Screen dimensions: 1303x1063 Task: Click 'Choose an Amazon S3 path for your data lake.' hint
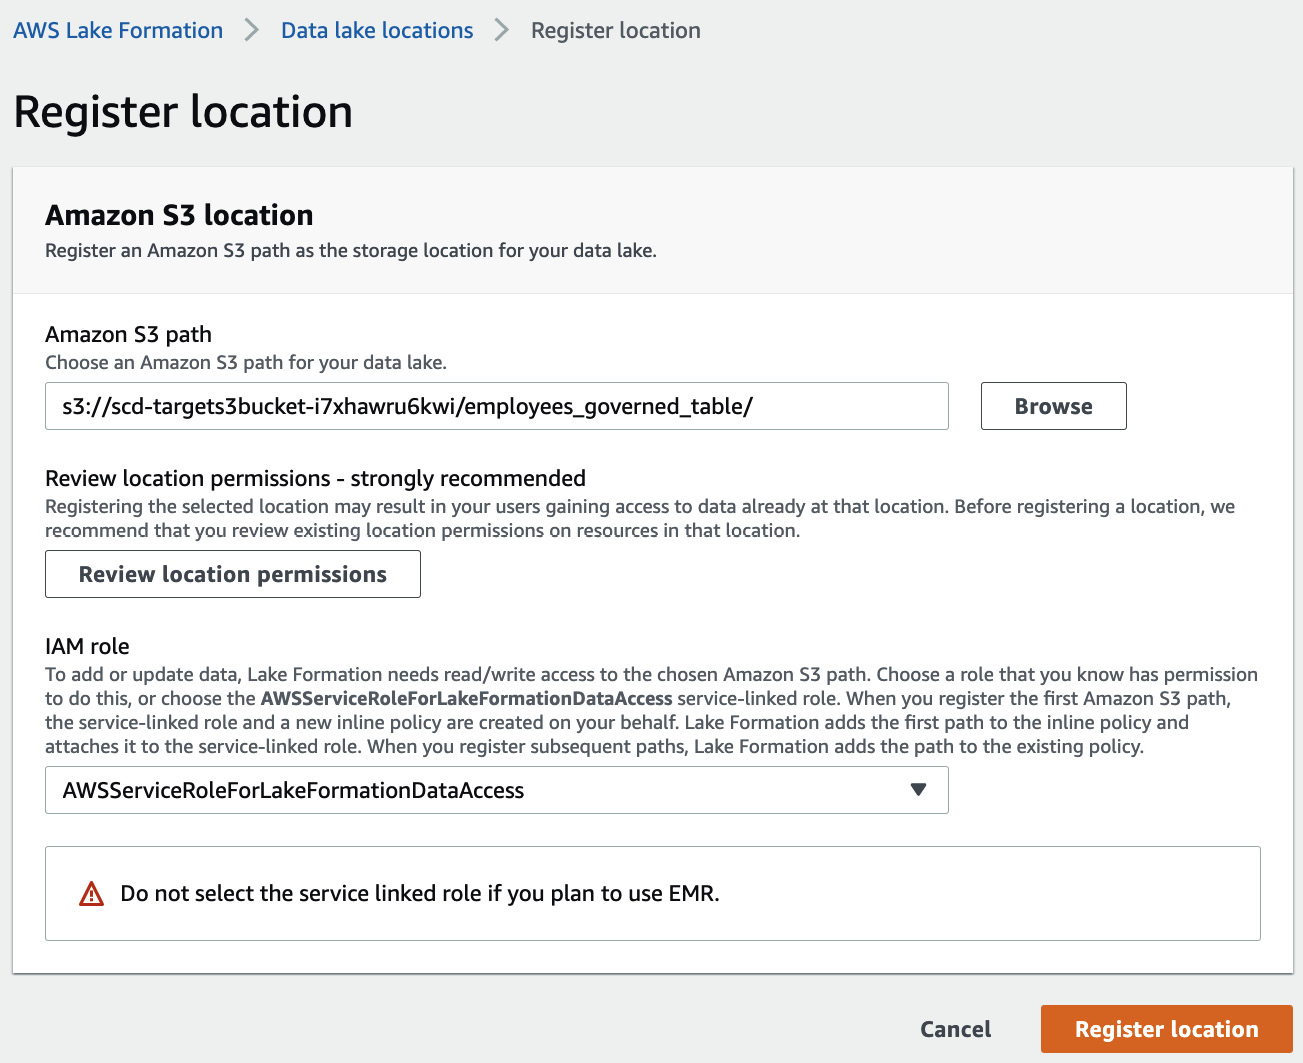(x=246, y=362)
